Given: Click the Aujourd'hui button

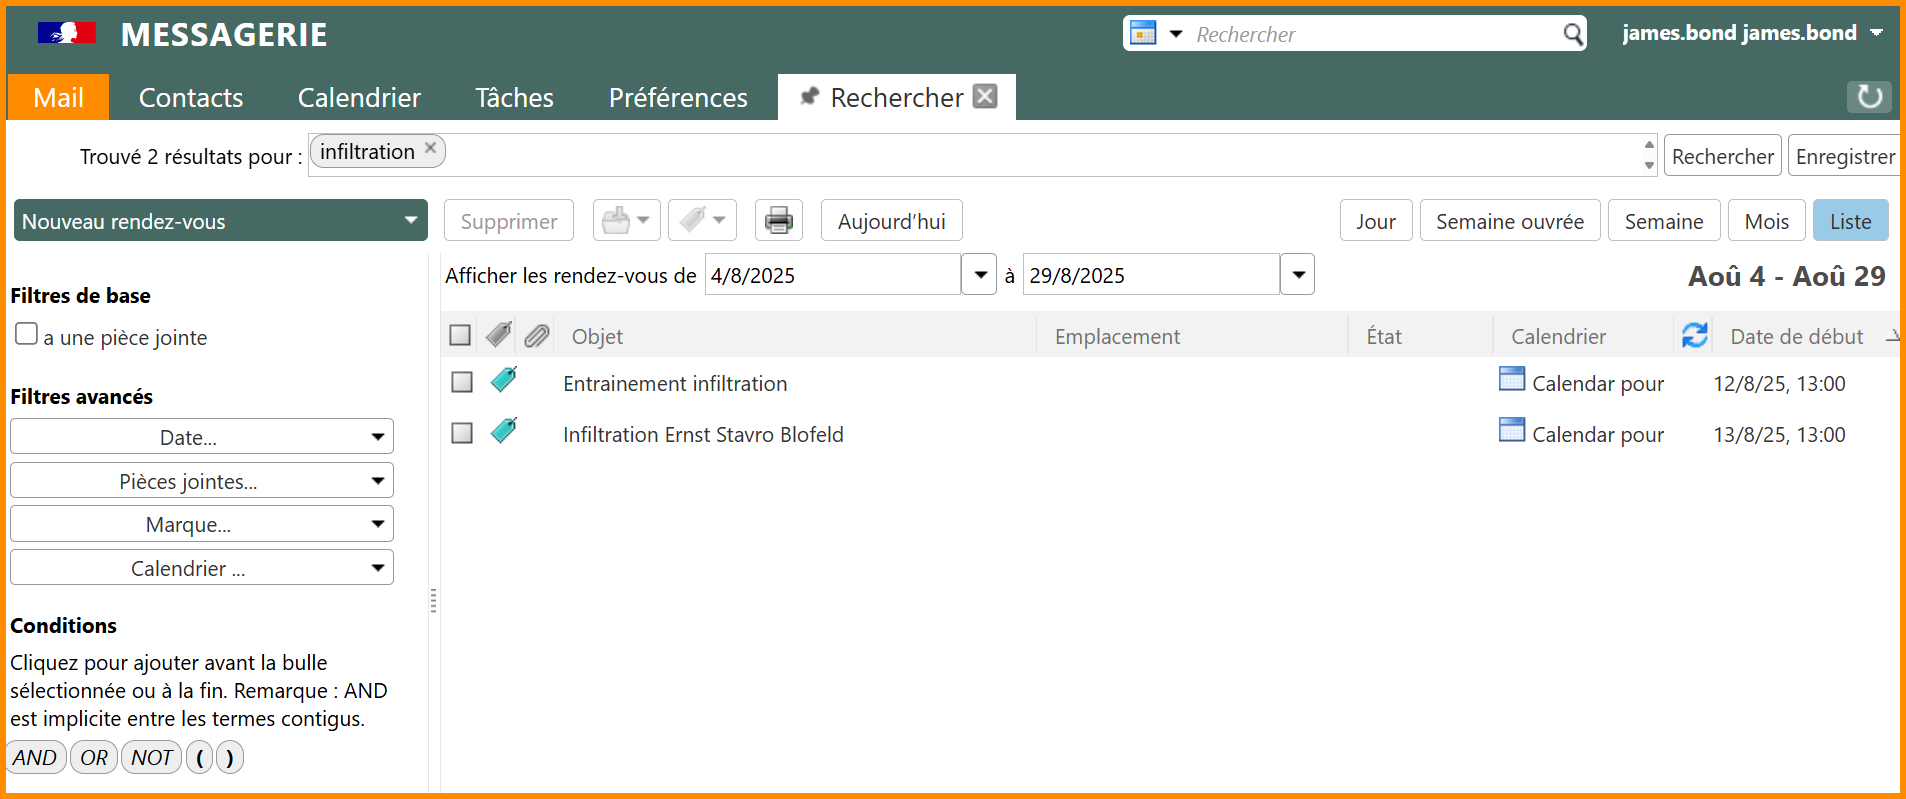Looking at the screenshot, I should [890, 221].
